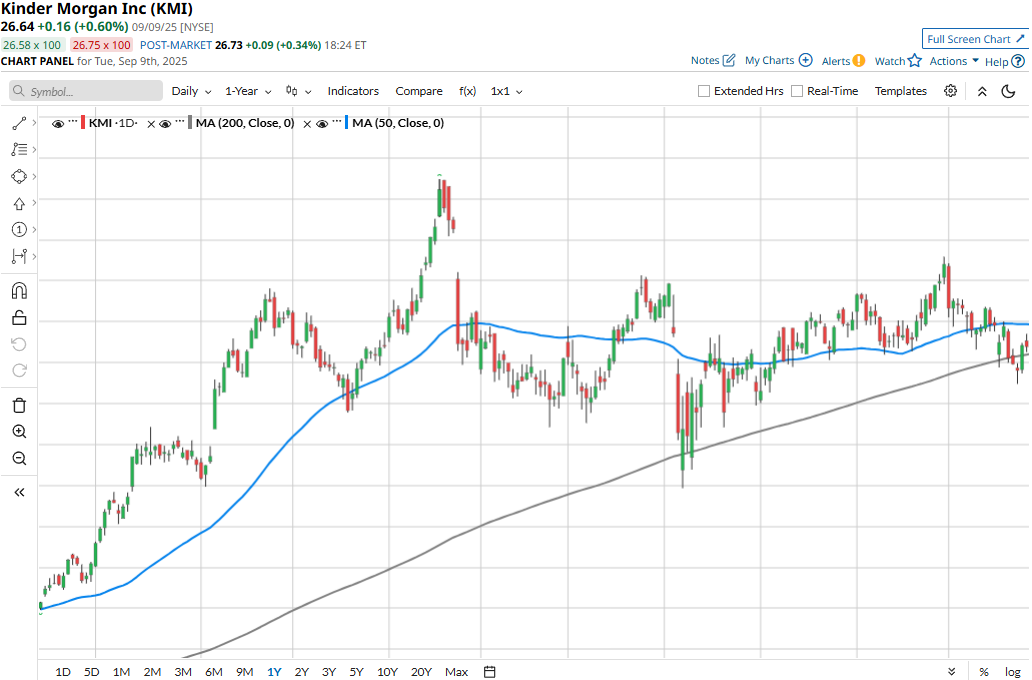1032x680 pixels.
Task: Switch to dark mode moon icon
Action: tap(1008, 92)
